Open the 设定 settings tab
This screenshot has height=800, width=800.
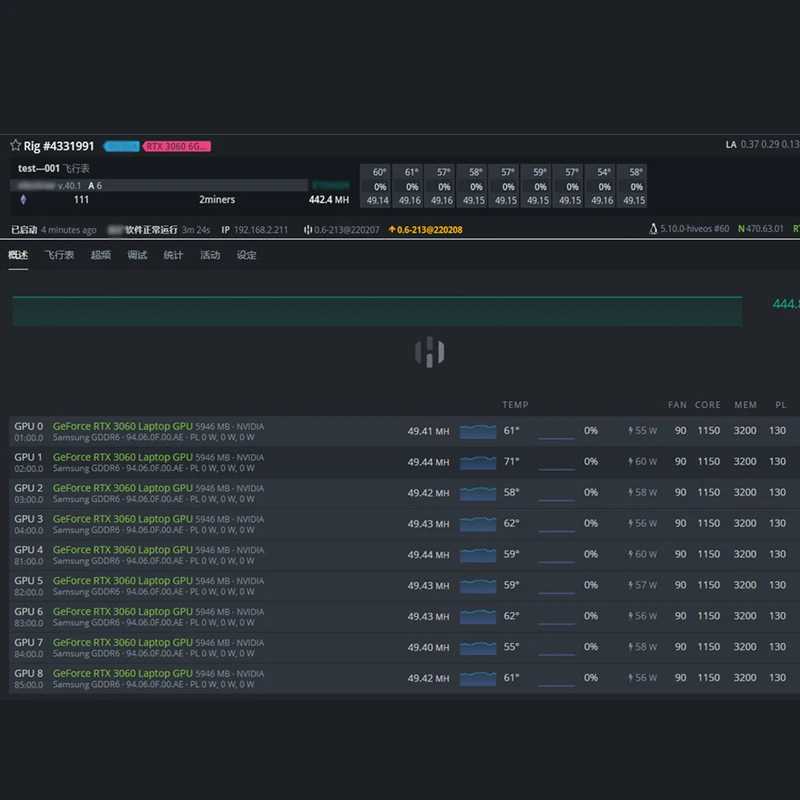coord(246,255)
